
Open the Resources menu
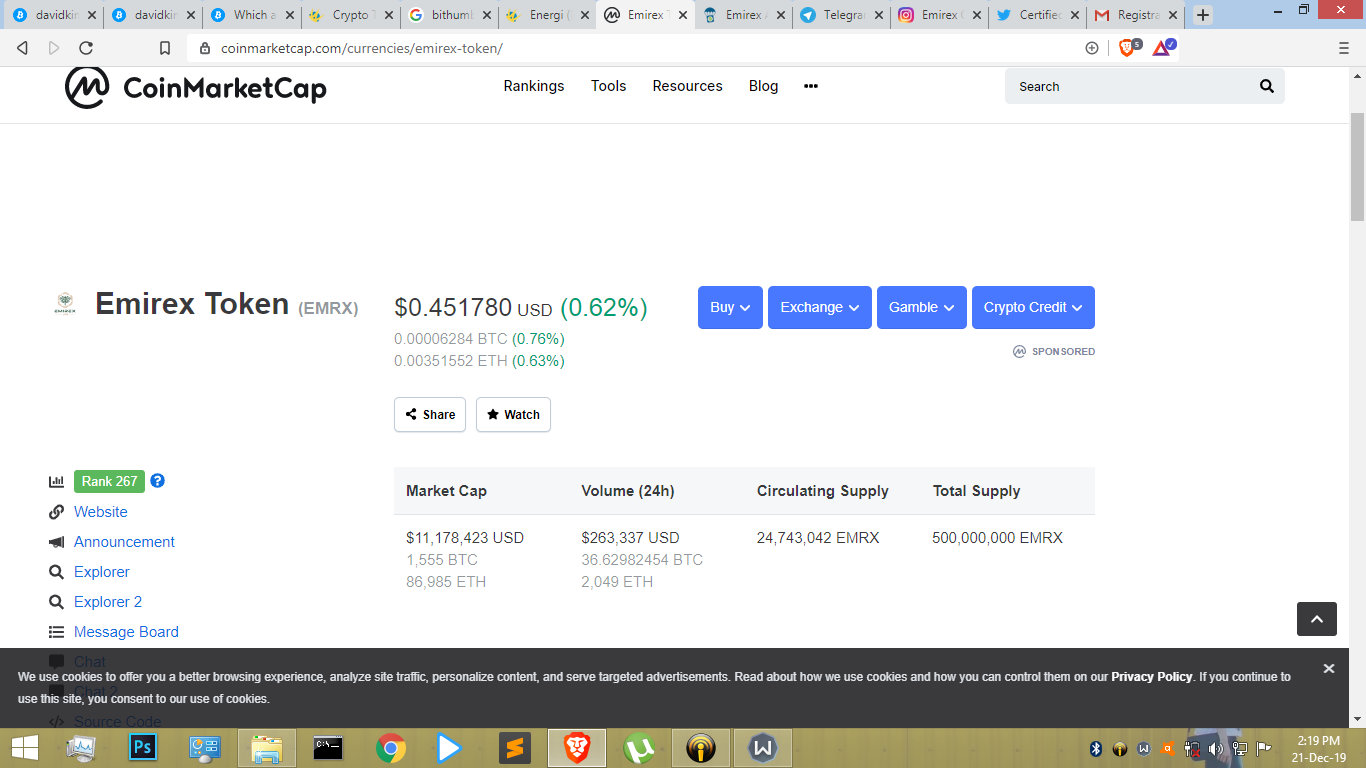pyautogui.click(x=687, y=86)
